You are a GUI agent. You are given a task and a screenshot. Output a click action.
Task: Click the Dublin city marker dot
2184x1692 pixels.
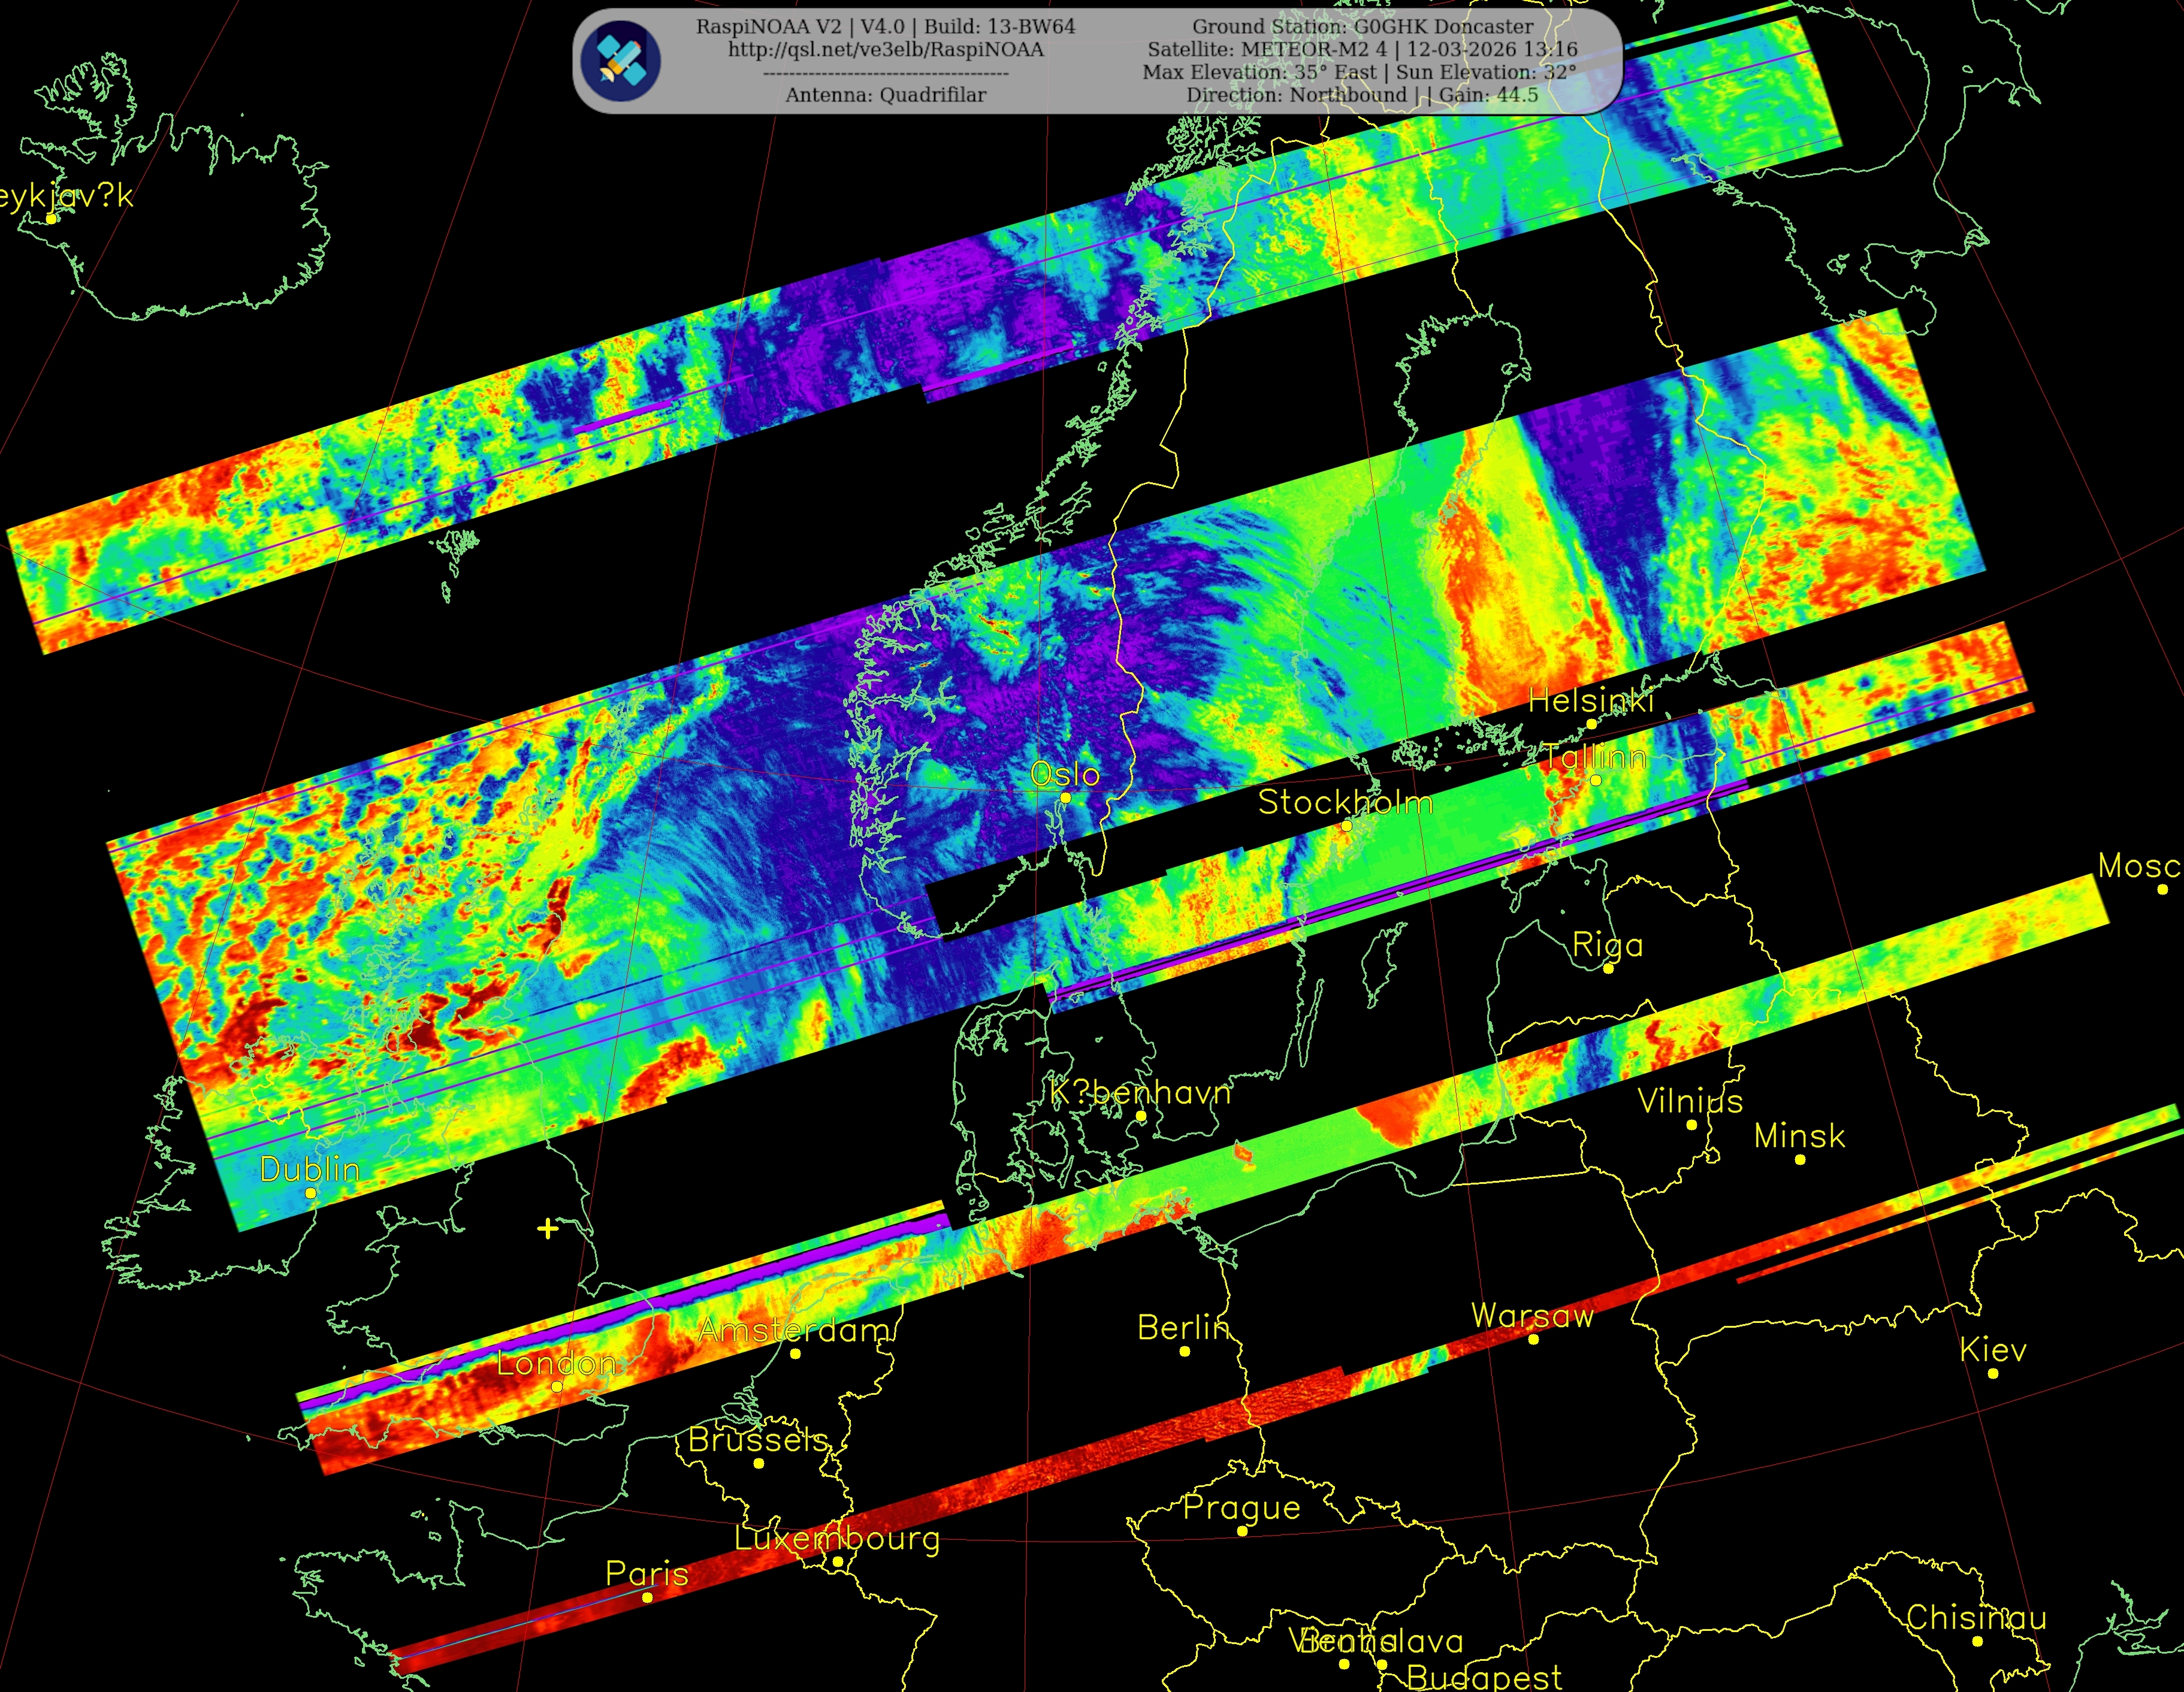point(310,1193)
